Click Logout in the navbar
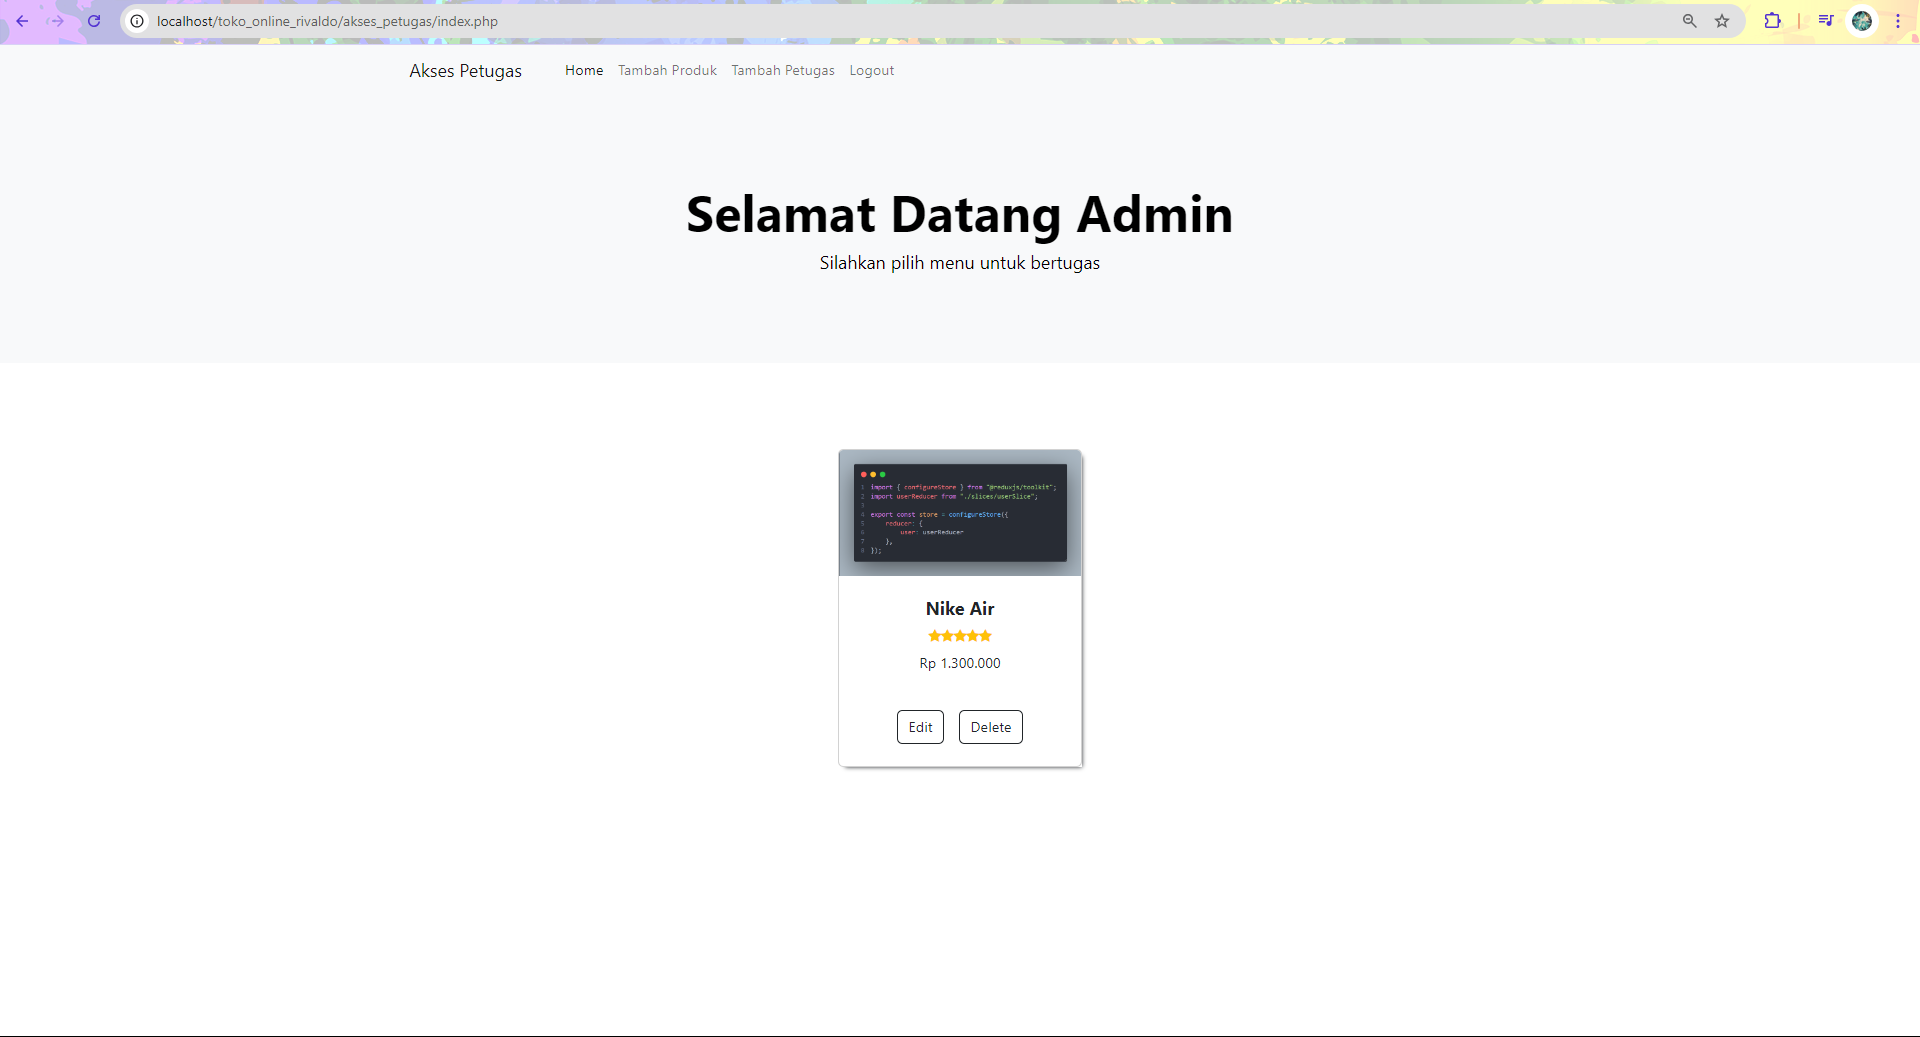The height and width of the screenshot is (1037, 1920). [871, 71]
